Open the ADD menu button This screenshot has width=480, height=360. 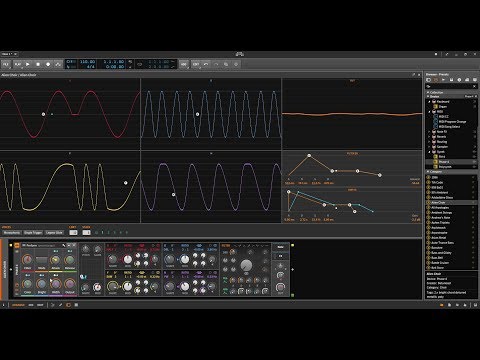[184, 64]
